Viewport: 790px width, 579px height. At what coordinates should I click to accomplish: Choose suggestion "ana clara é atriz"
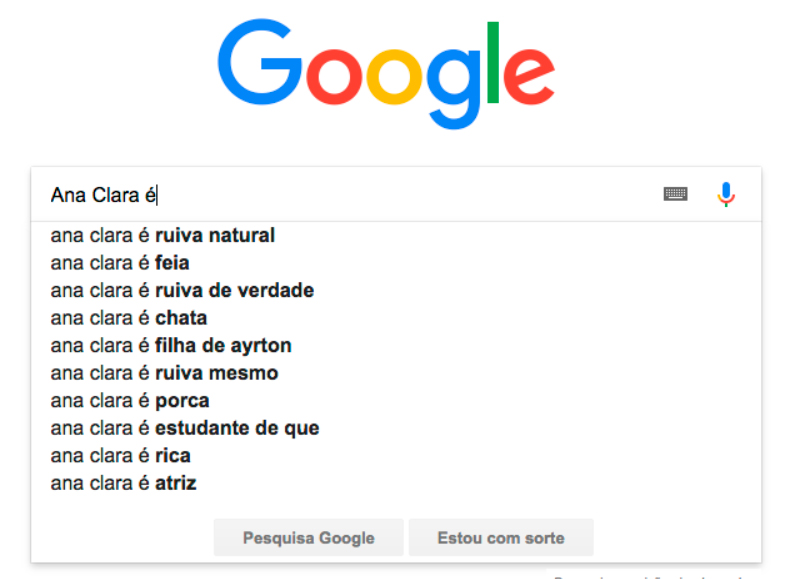tap(396, 484)
